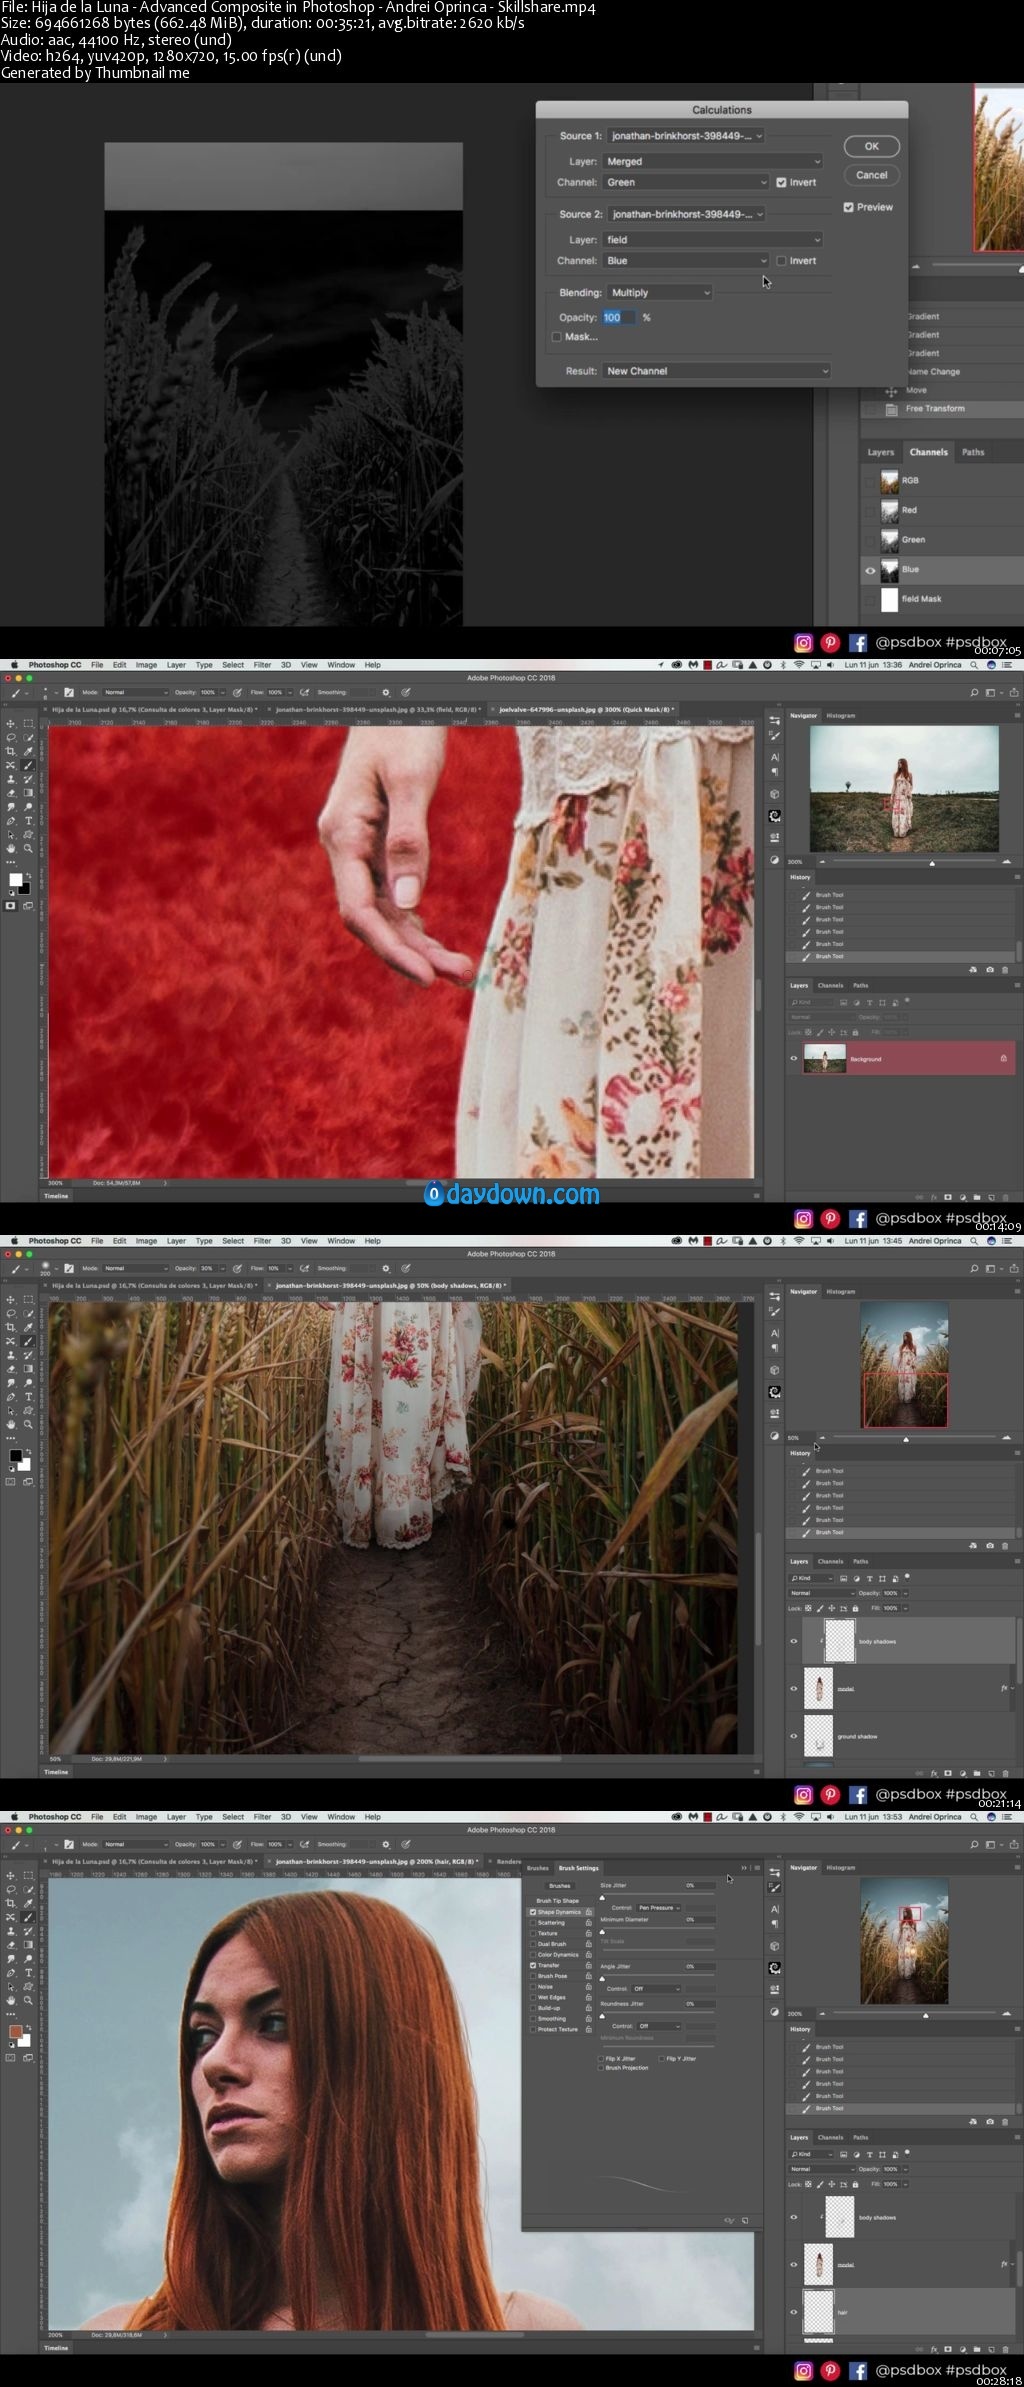Click the brown foreground color swatch in the portrait frame
Image resolution: width=1024 pixels, height=2387 pixels.
point(15,2031)
